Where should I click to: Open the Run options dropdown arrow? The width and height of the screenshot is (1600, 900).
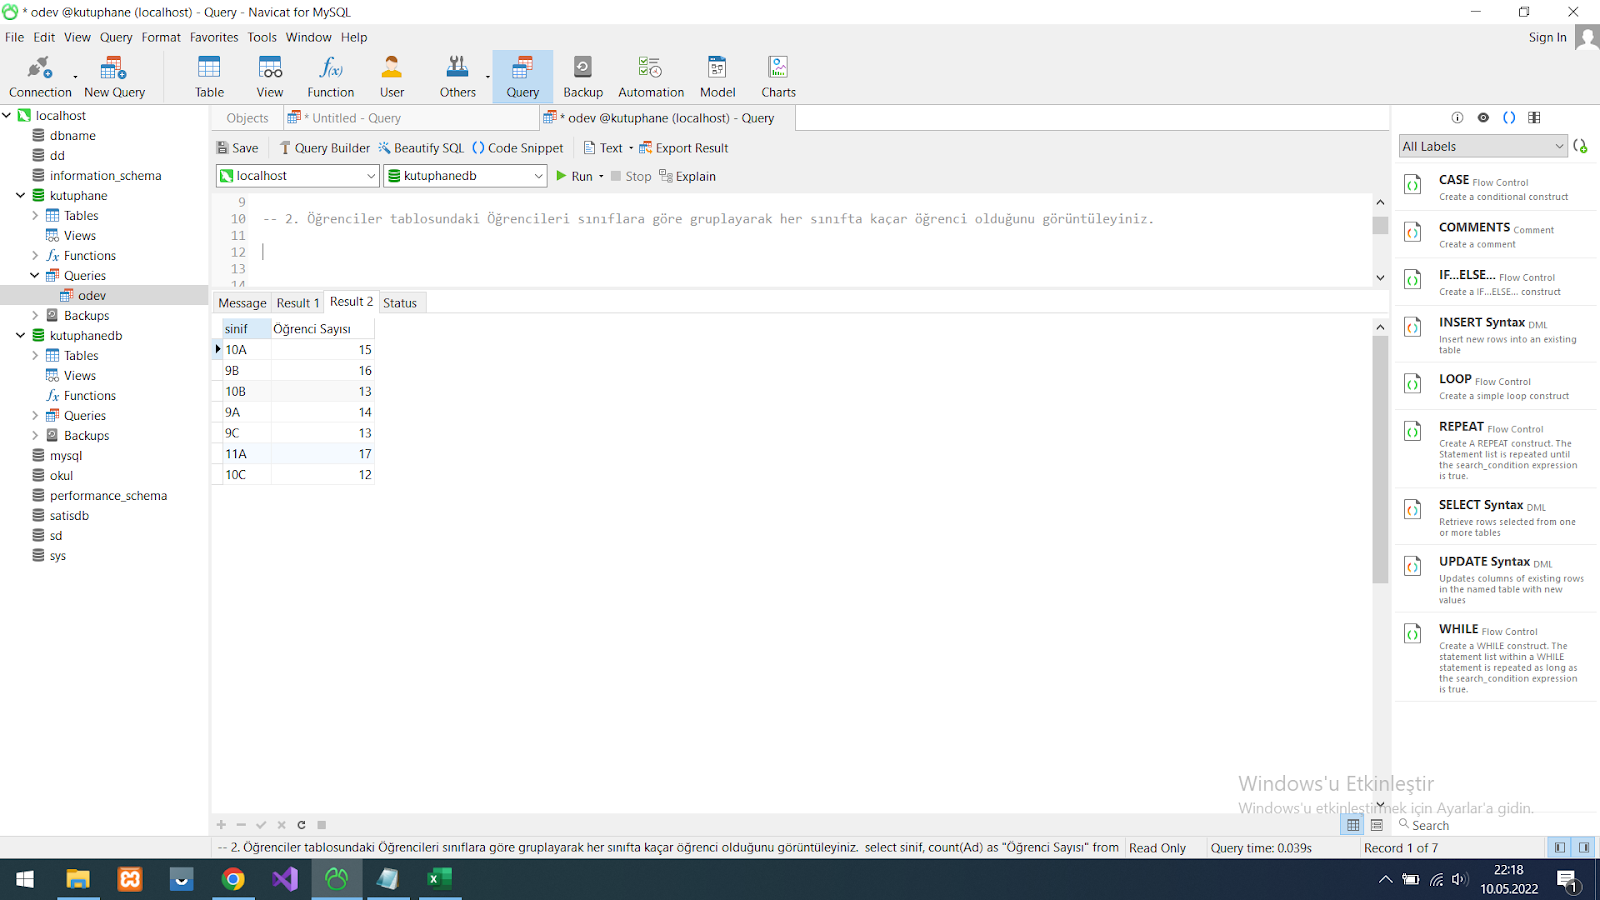point(601,177)
